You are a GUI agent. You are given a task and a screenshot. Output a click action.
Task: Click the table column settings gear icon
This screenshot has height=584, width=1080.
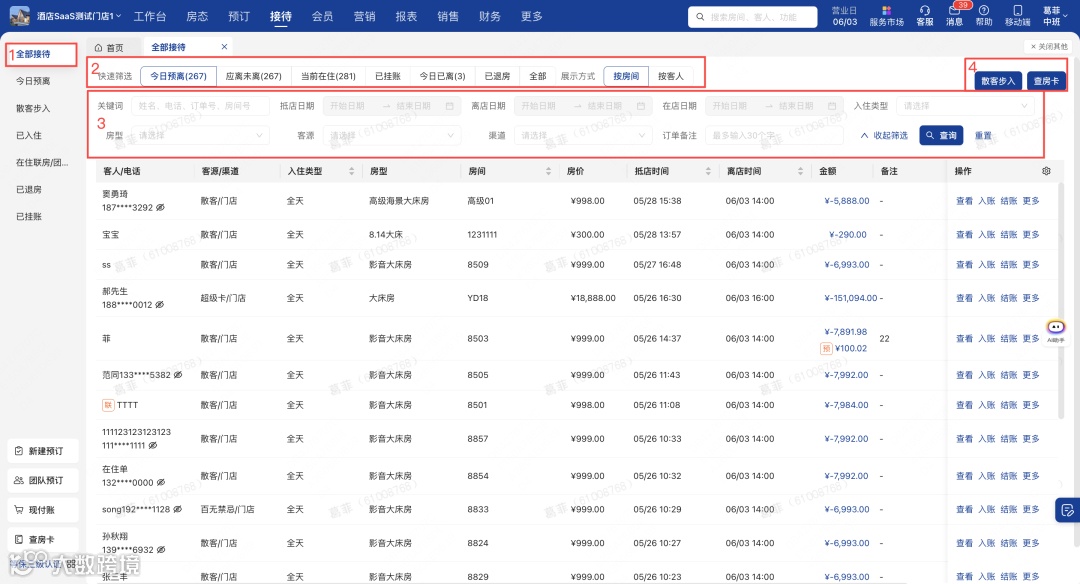click(1046, 171)
